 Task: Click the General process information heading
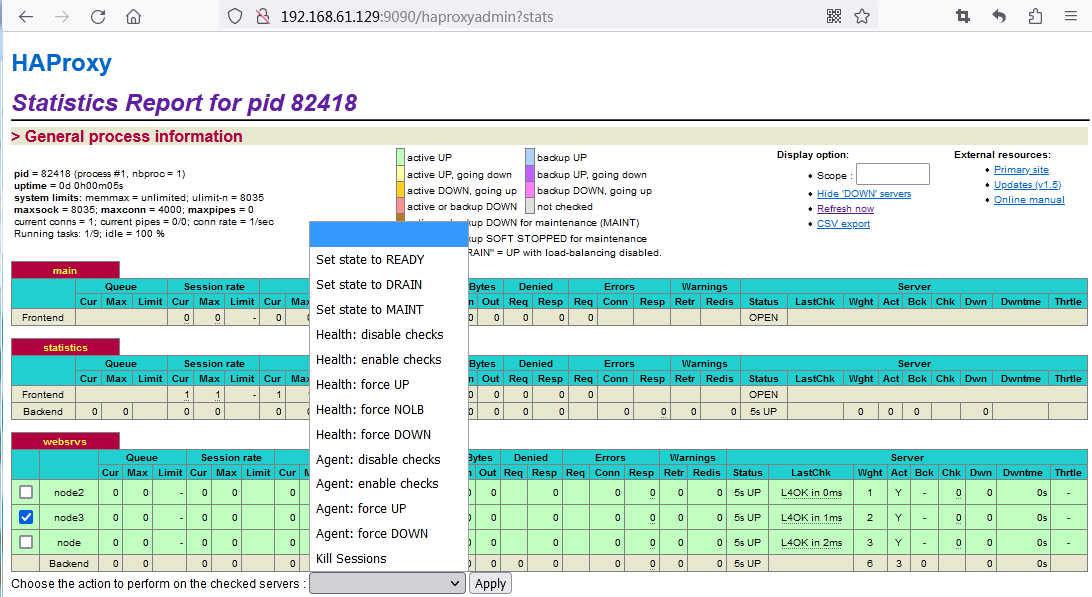(x=127, y=137)
